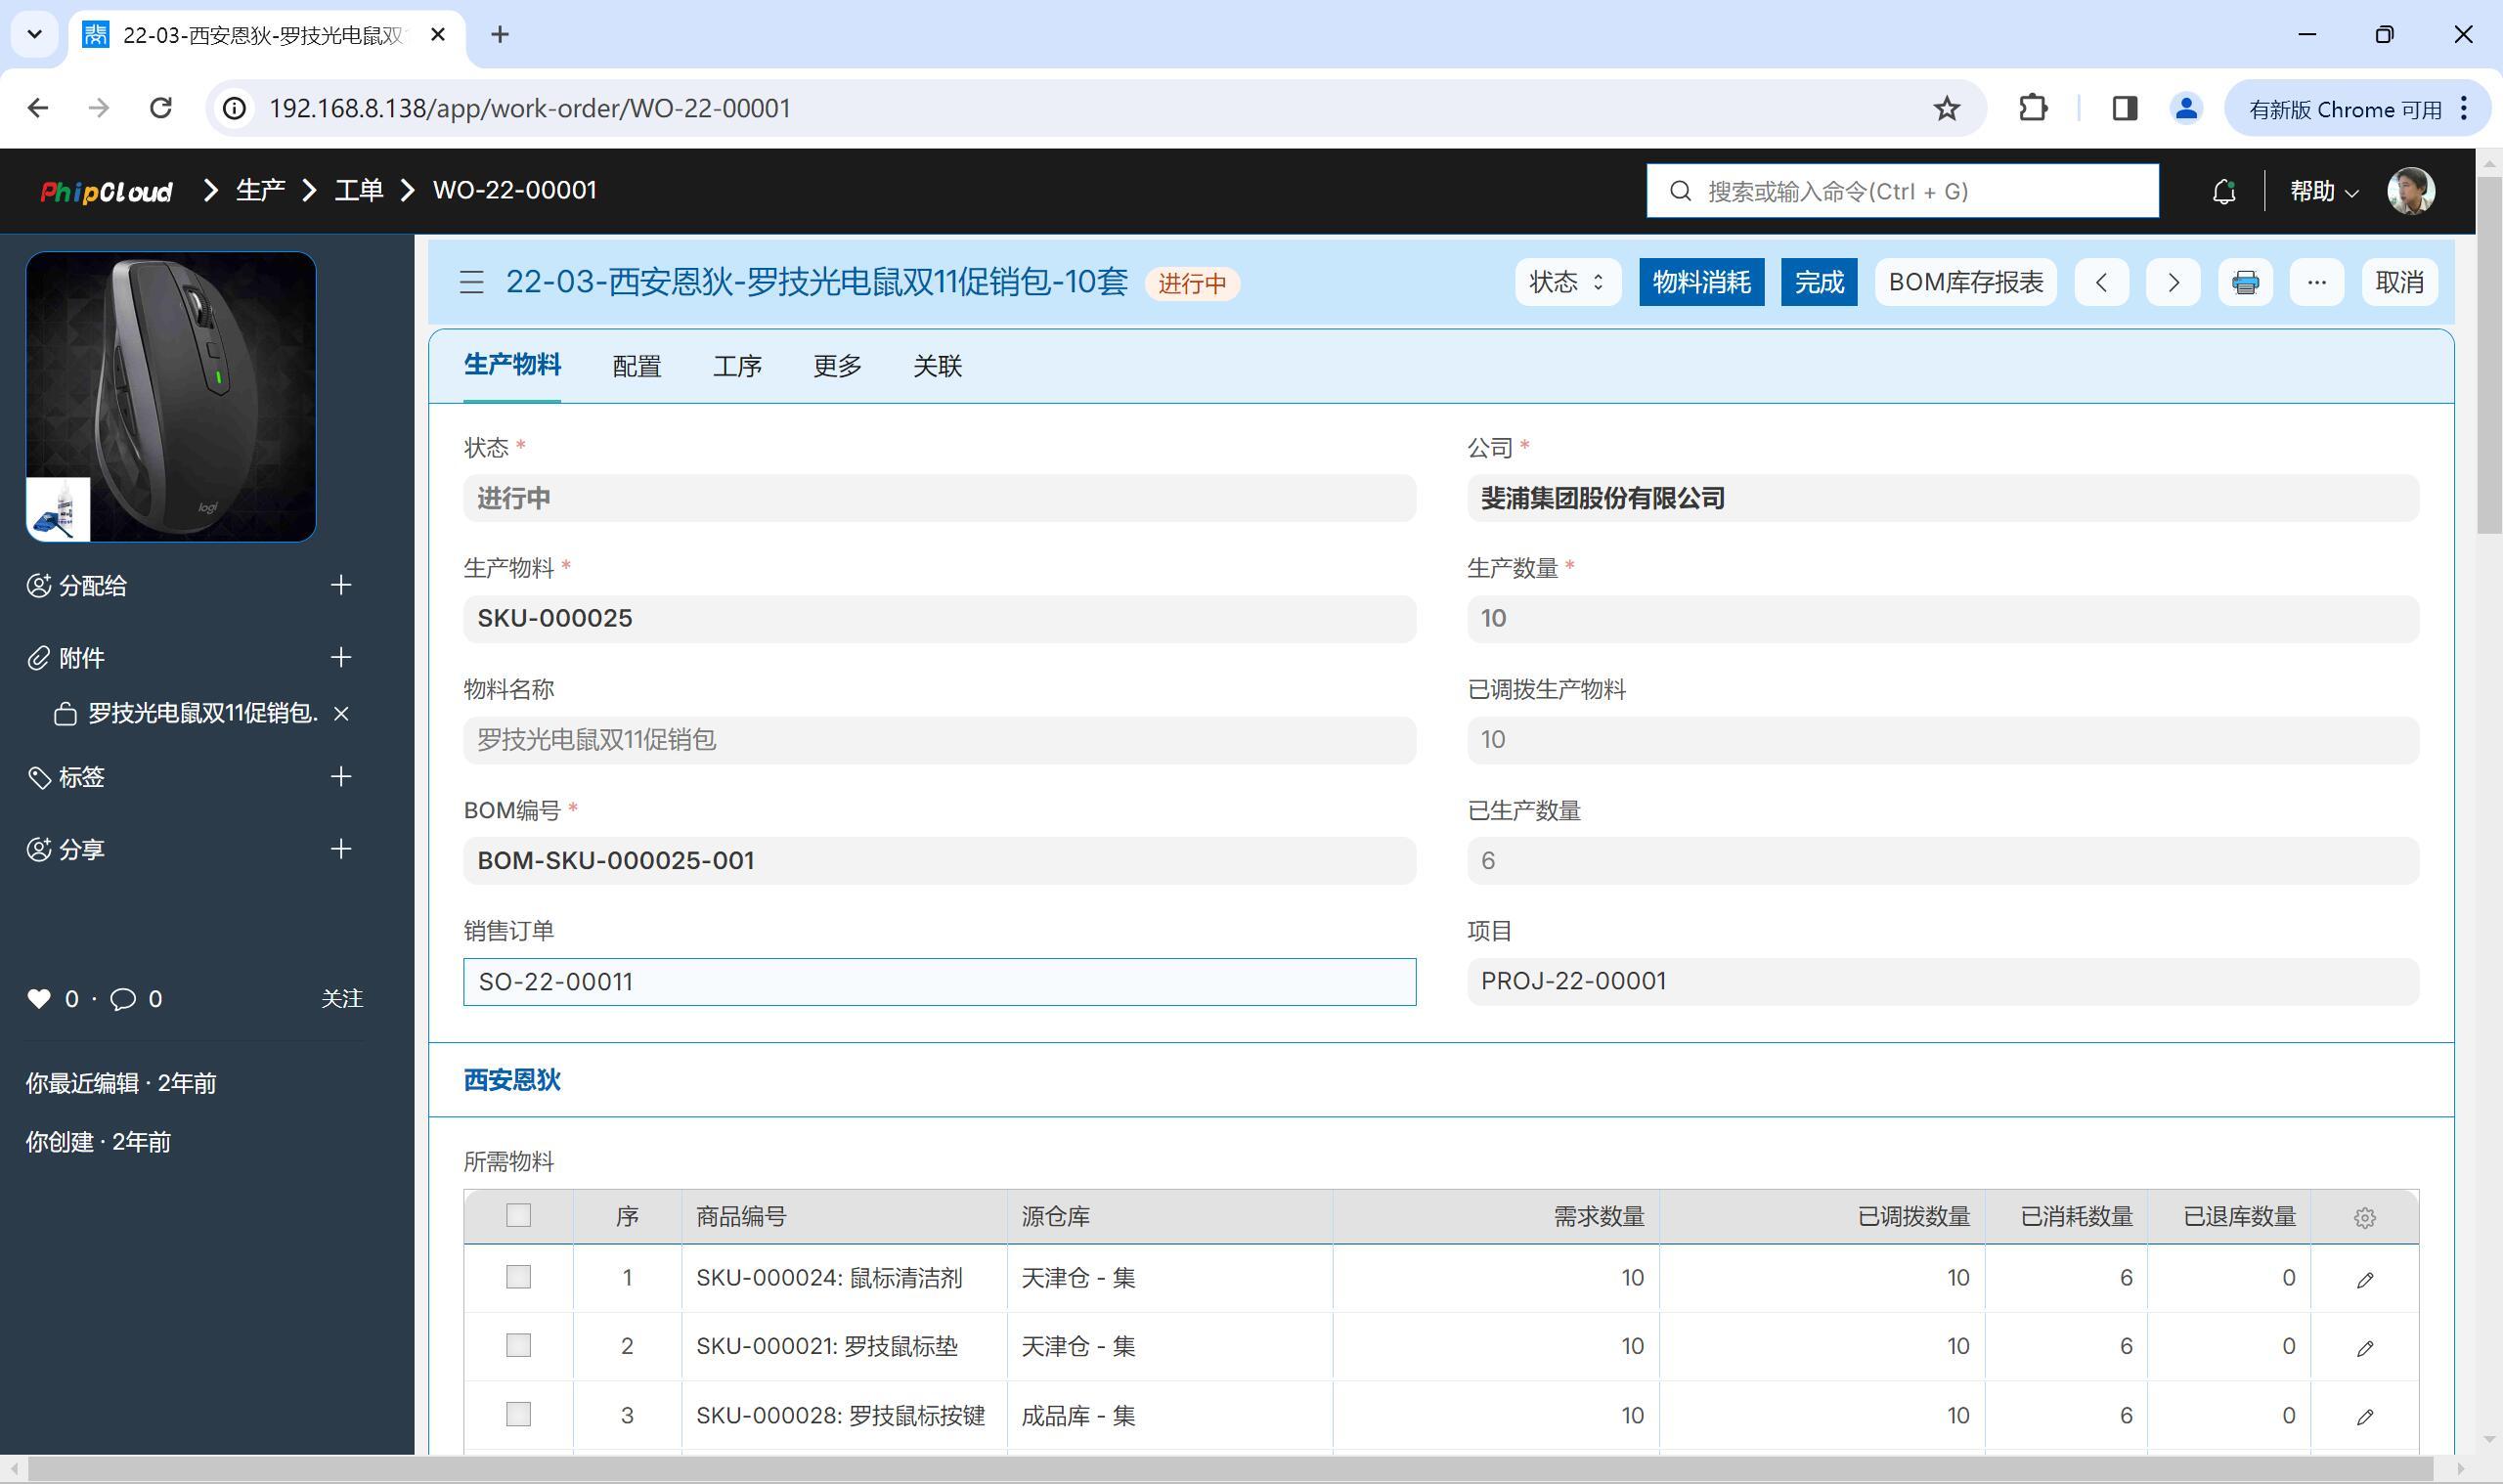Open the 项目 PROJ-22-00001 field

1942,982
